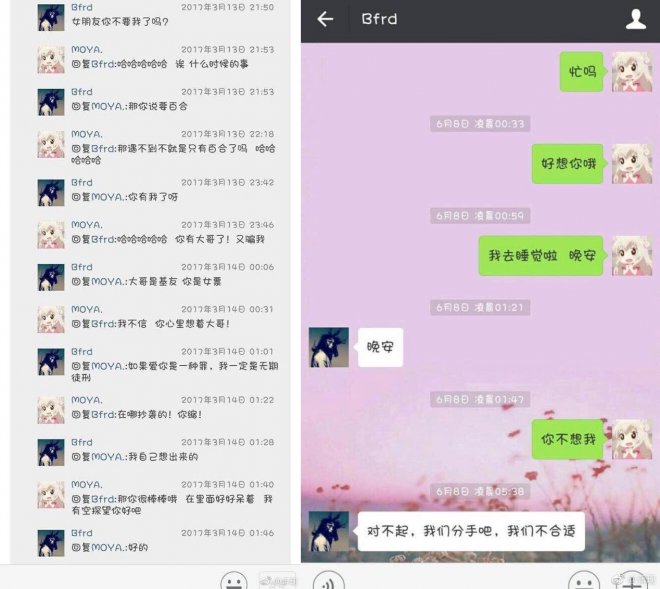Select the 我去睡觉啦 晚安 message bubble
Image resolution: width=660 pixels, height=589 pixels.
pos(542,256)
